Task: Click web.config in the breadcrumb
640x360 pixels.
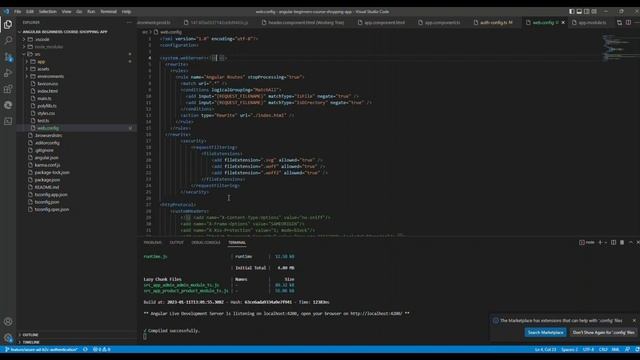Action: pyautogui.click(x=171, y=32)
